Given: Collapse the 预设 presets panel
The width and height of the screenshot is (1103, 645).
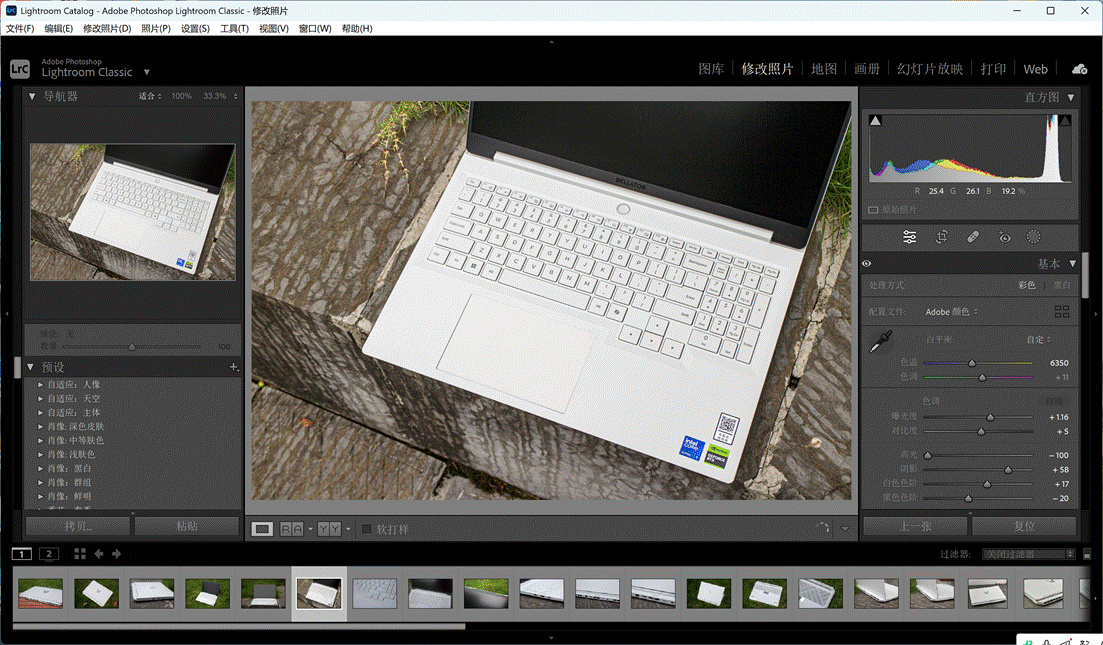Looking at the screenshot, I should coord(30,366).
